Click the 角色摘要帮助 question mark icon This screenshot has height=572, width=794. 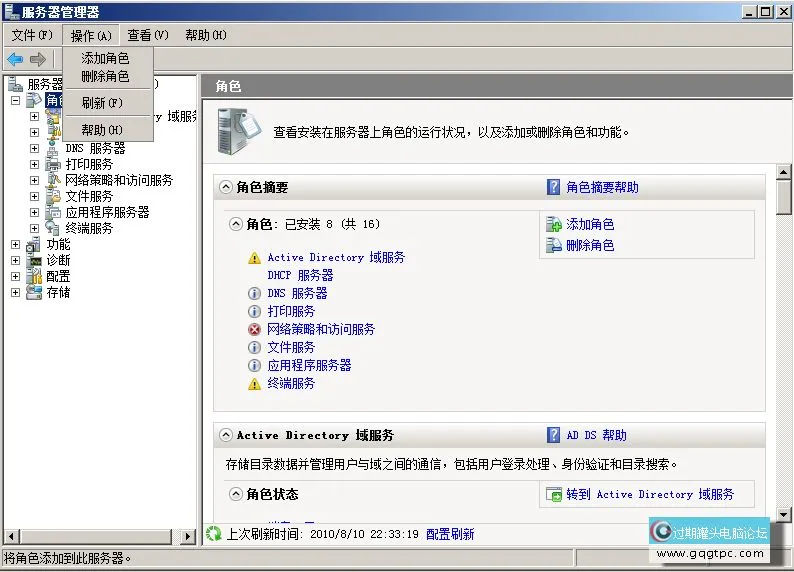(553, 187)
